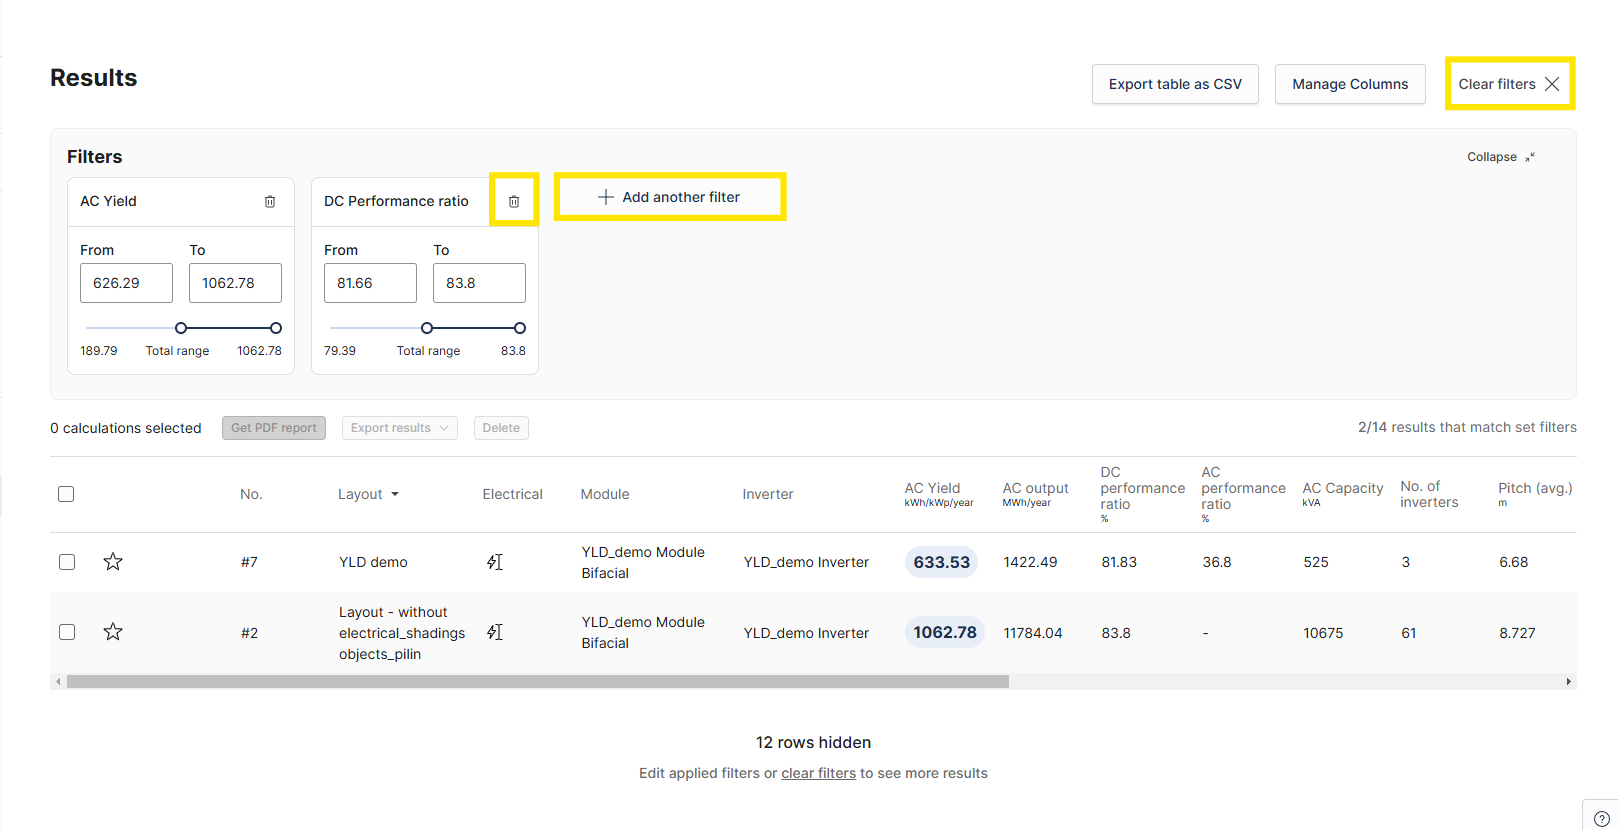Image resolution: width=1618 pixels, height=830 pixels.
Task: Focus DC Performance ratio From field 81.66
Action: [x=370, y=283]
